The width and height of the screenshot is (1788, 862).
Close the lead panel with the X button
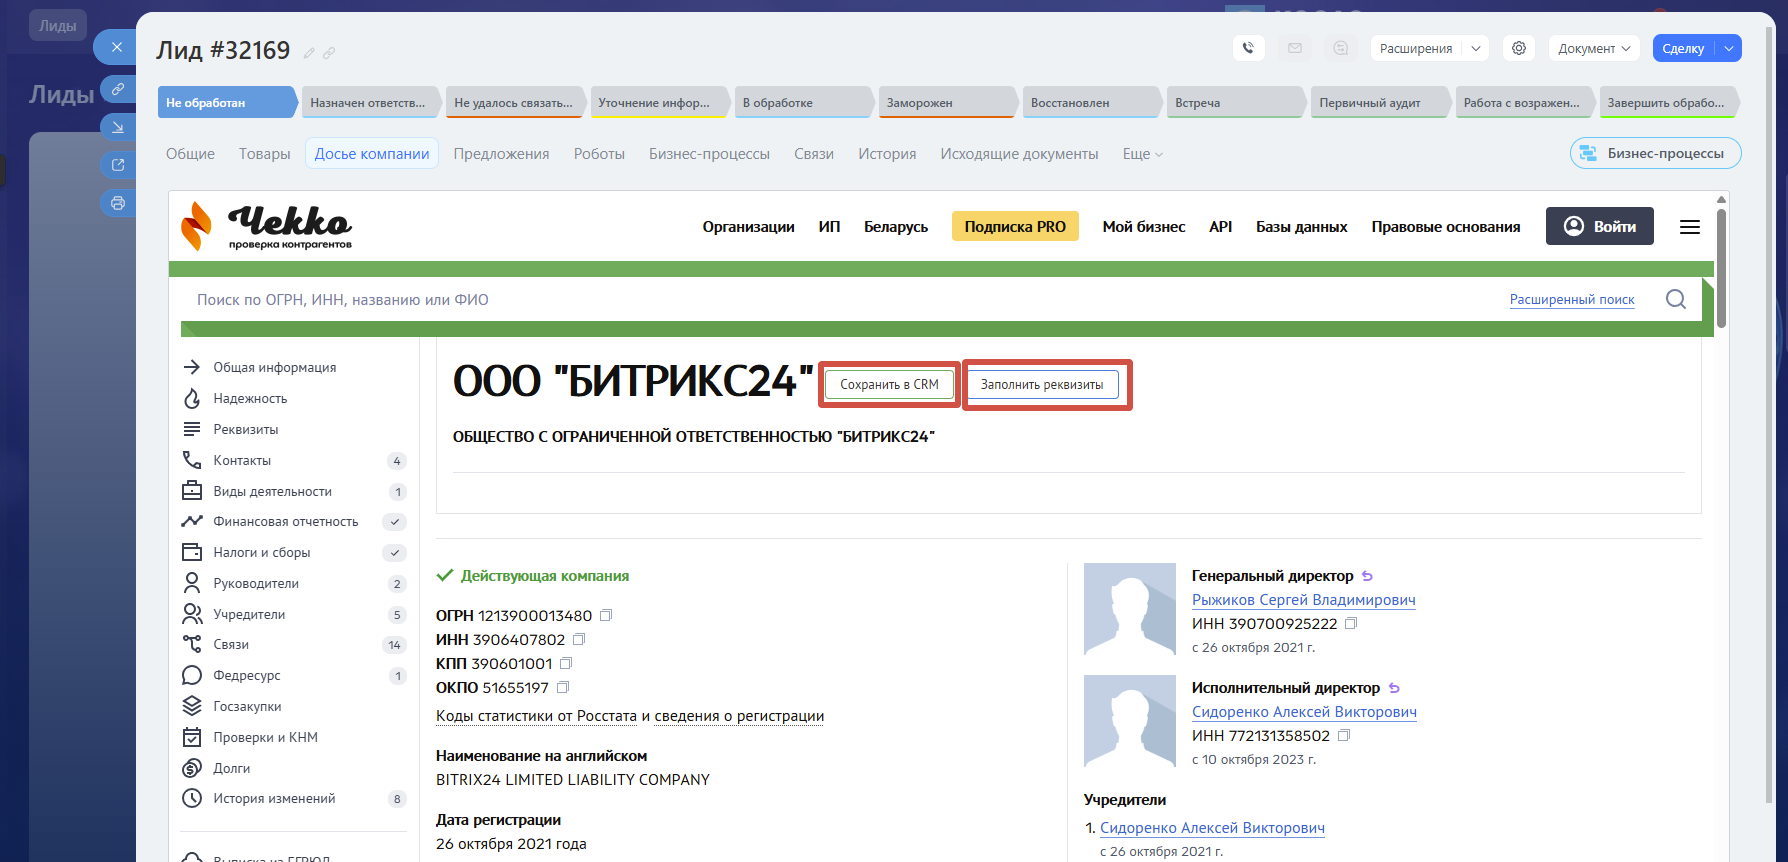tap(117, 47)
